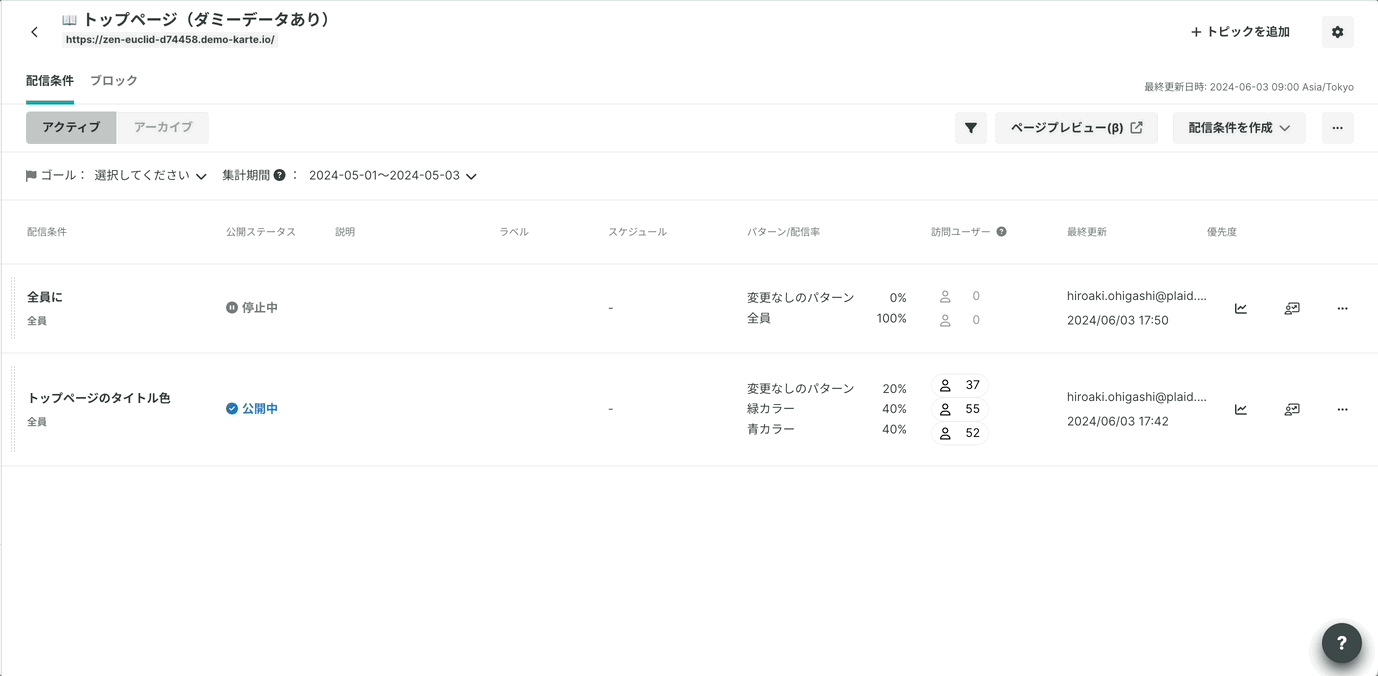Open the トップページのタイトル色 delivery condition
This screenshot has width=1378, height=676.
tap(99, 398)
